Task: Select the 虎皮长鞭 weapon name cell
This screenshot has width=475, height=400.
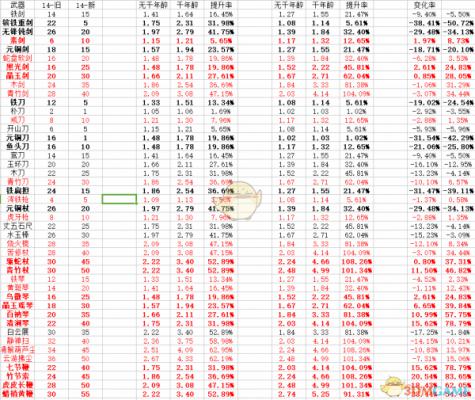Action: 18,385
